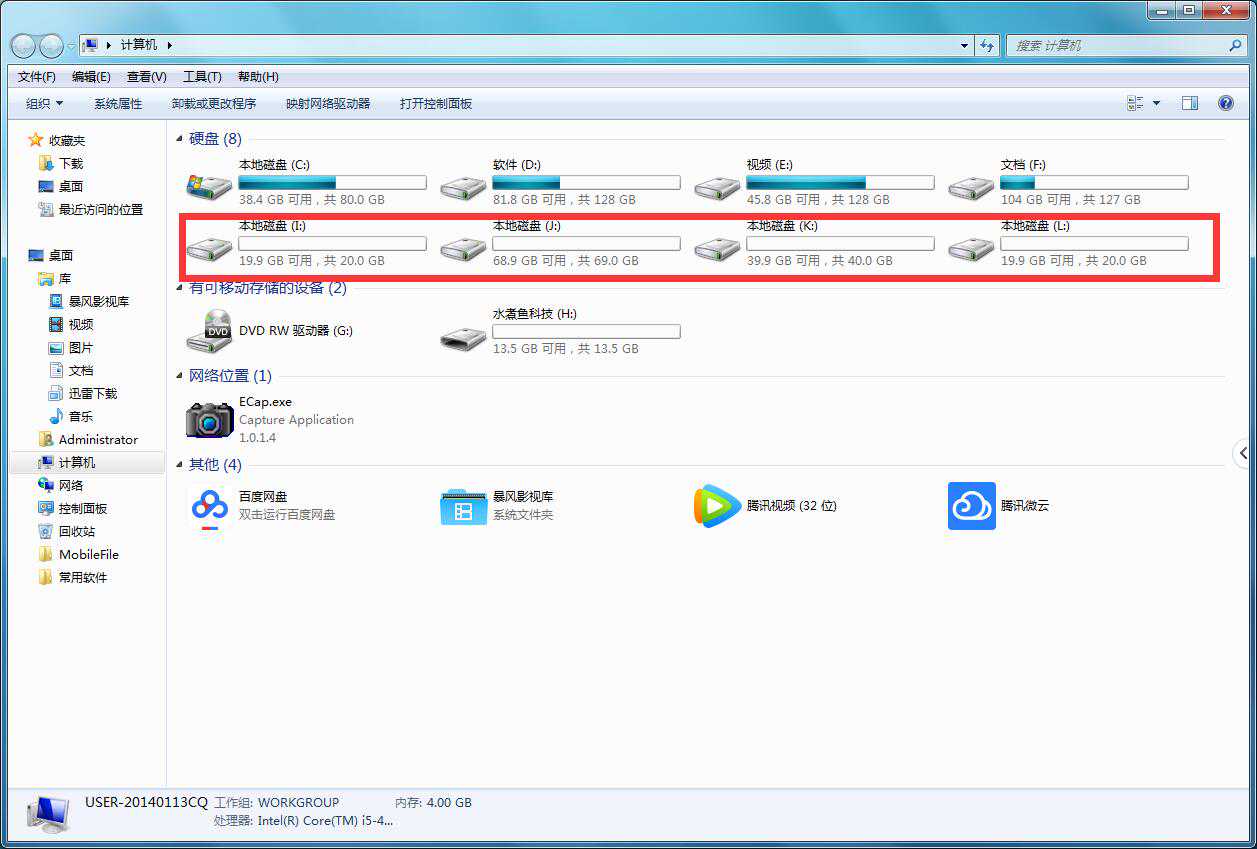Select 回收站 in the navigation pane
1257x849 pixels.
pyautogui.click(x=77, y=531)
